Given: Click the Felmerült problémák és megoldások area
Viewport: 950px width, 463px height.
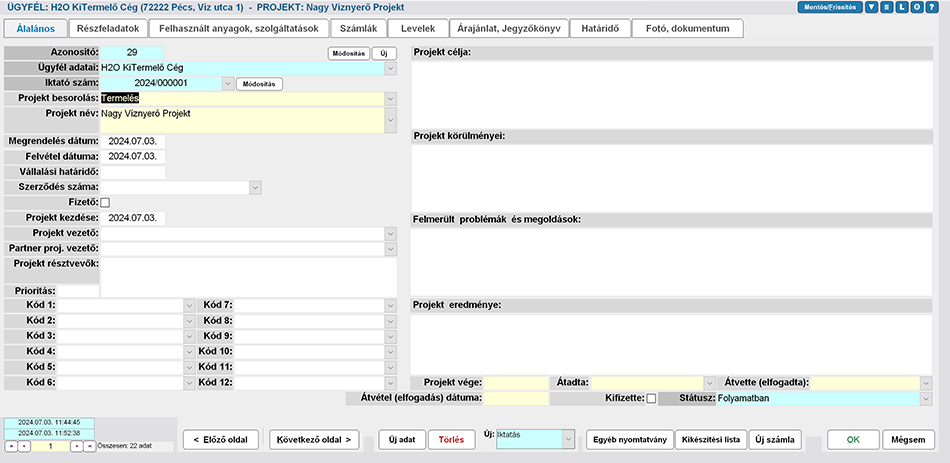Looking at the screenshot, I should coord(671,262).
